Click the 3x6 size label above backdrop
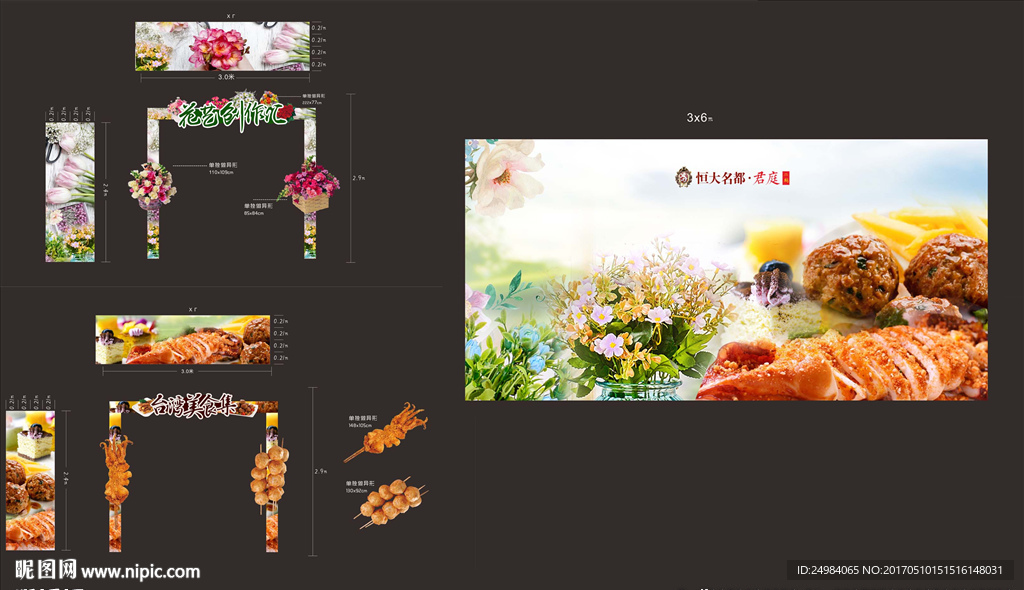The width and height of the screenshot is (1024, 590). tap(699, 118)
